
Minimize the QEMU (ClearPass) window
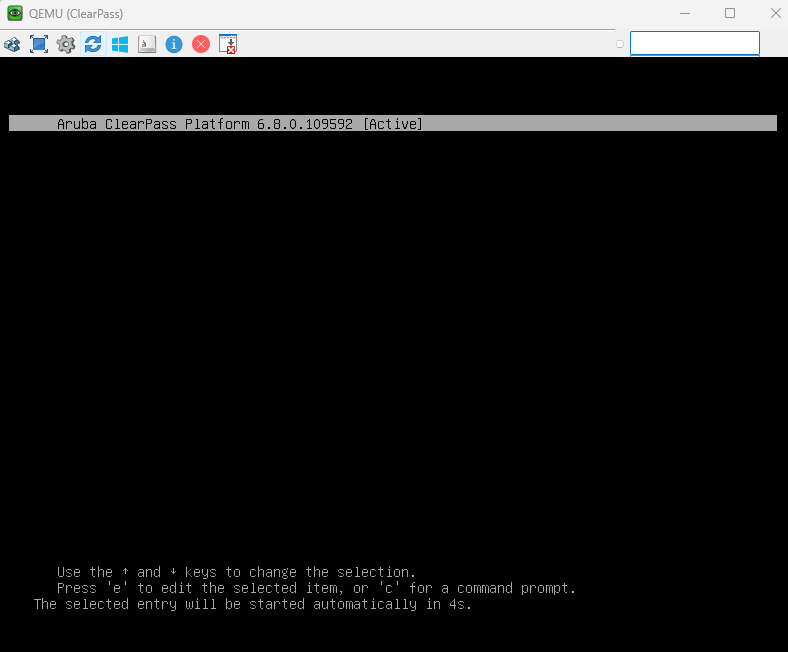[x=685, y=14]
